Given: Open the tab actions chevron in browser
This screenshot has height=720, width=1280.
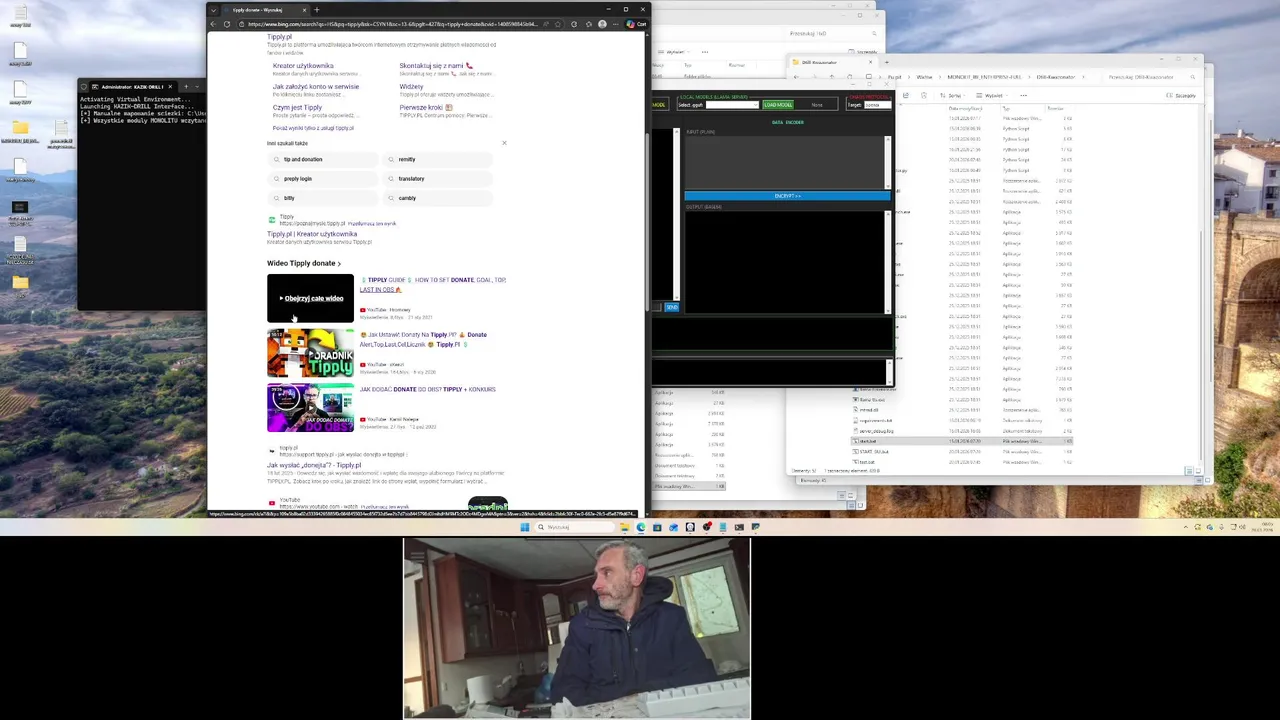Looking at the screenshot, I should point(213,10).
